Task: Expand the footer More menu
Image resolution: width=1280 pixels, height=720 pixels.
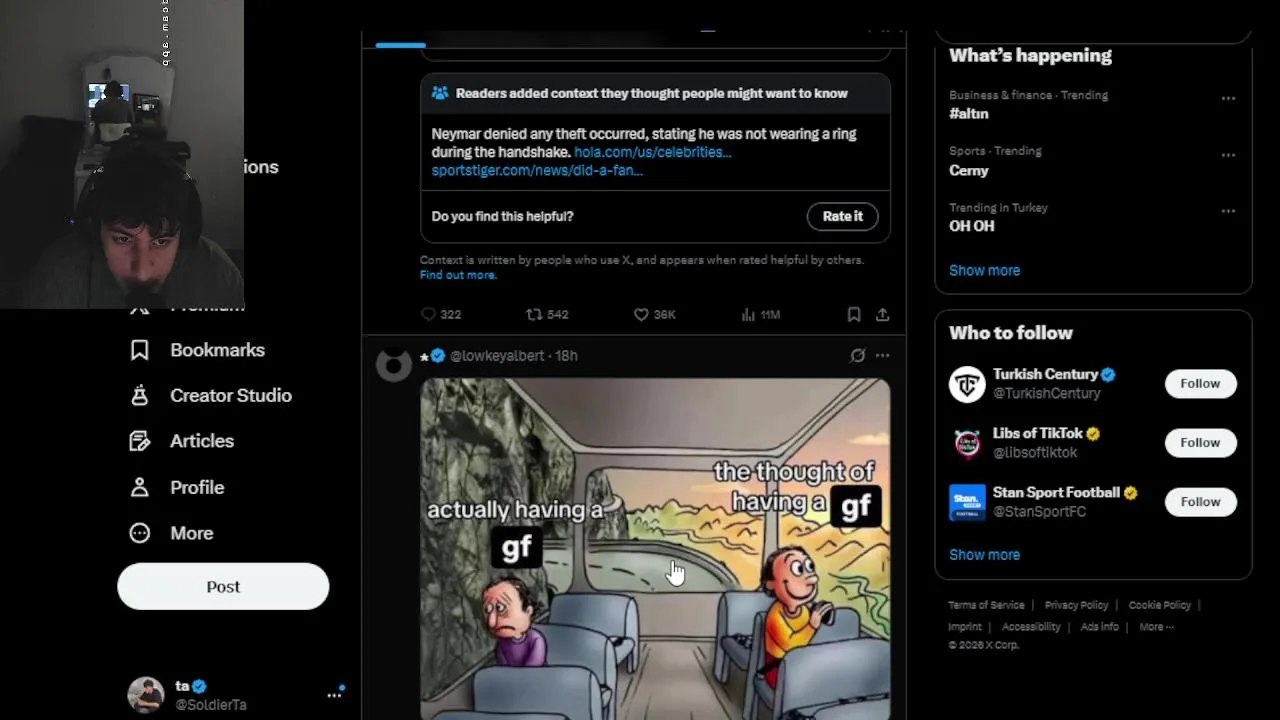Action: pyautogui.click(x=1156, y=627)
